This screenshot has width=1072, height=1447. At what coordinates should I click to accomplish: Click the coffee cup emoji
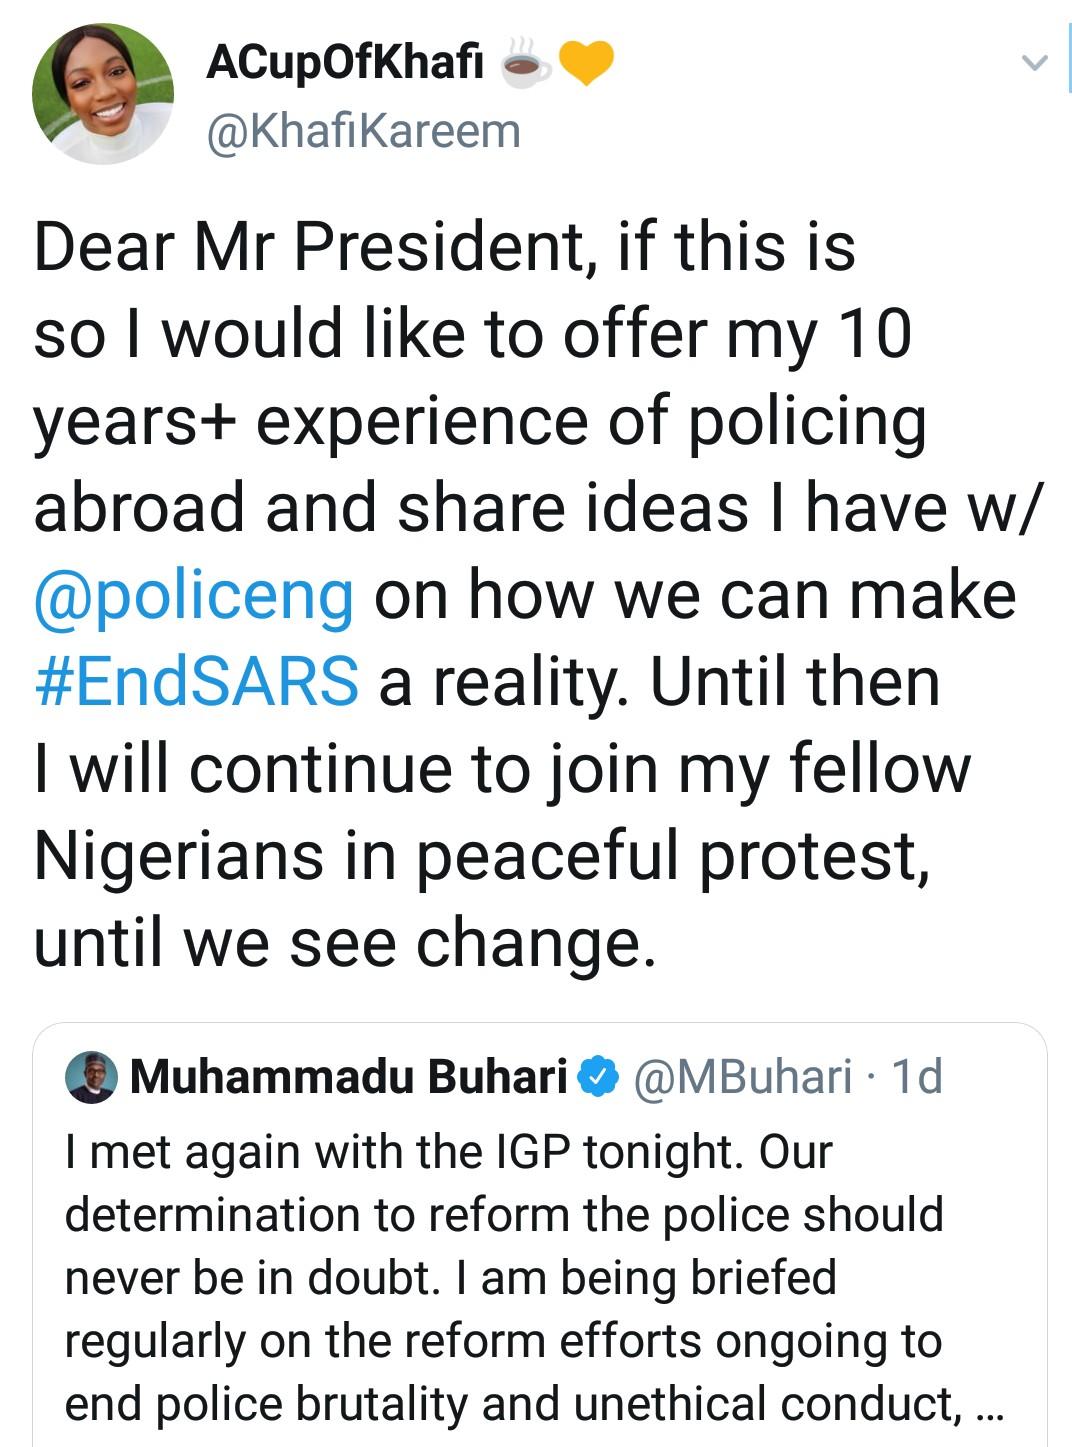pos(525,64)
